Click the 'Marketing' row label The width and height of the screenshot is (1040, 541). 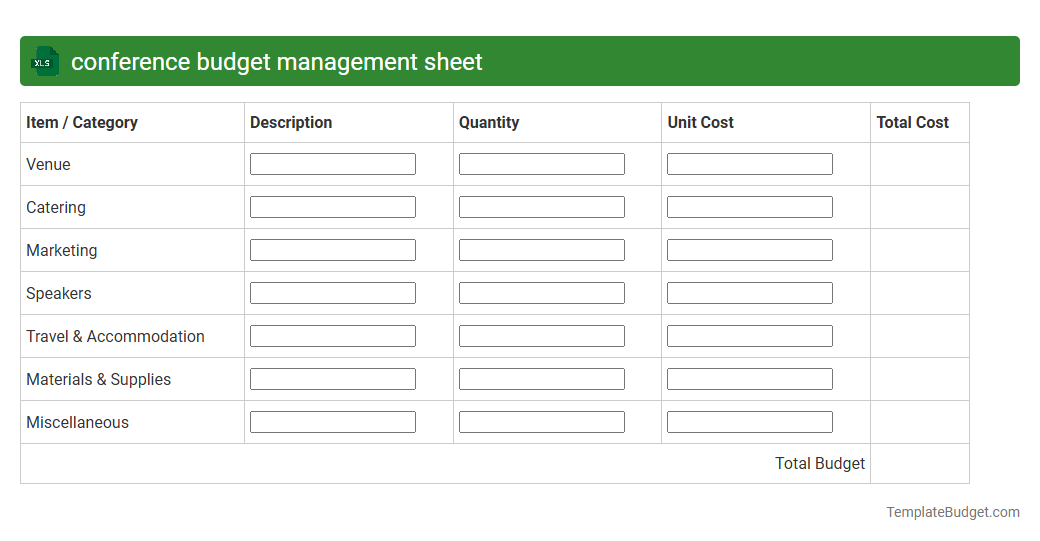(62, 251)
